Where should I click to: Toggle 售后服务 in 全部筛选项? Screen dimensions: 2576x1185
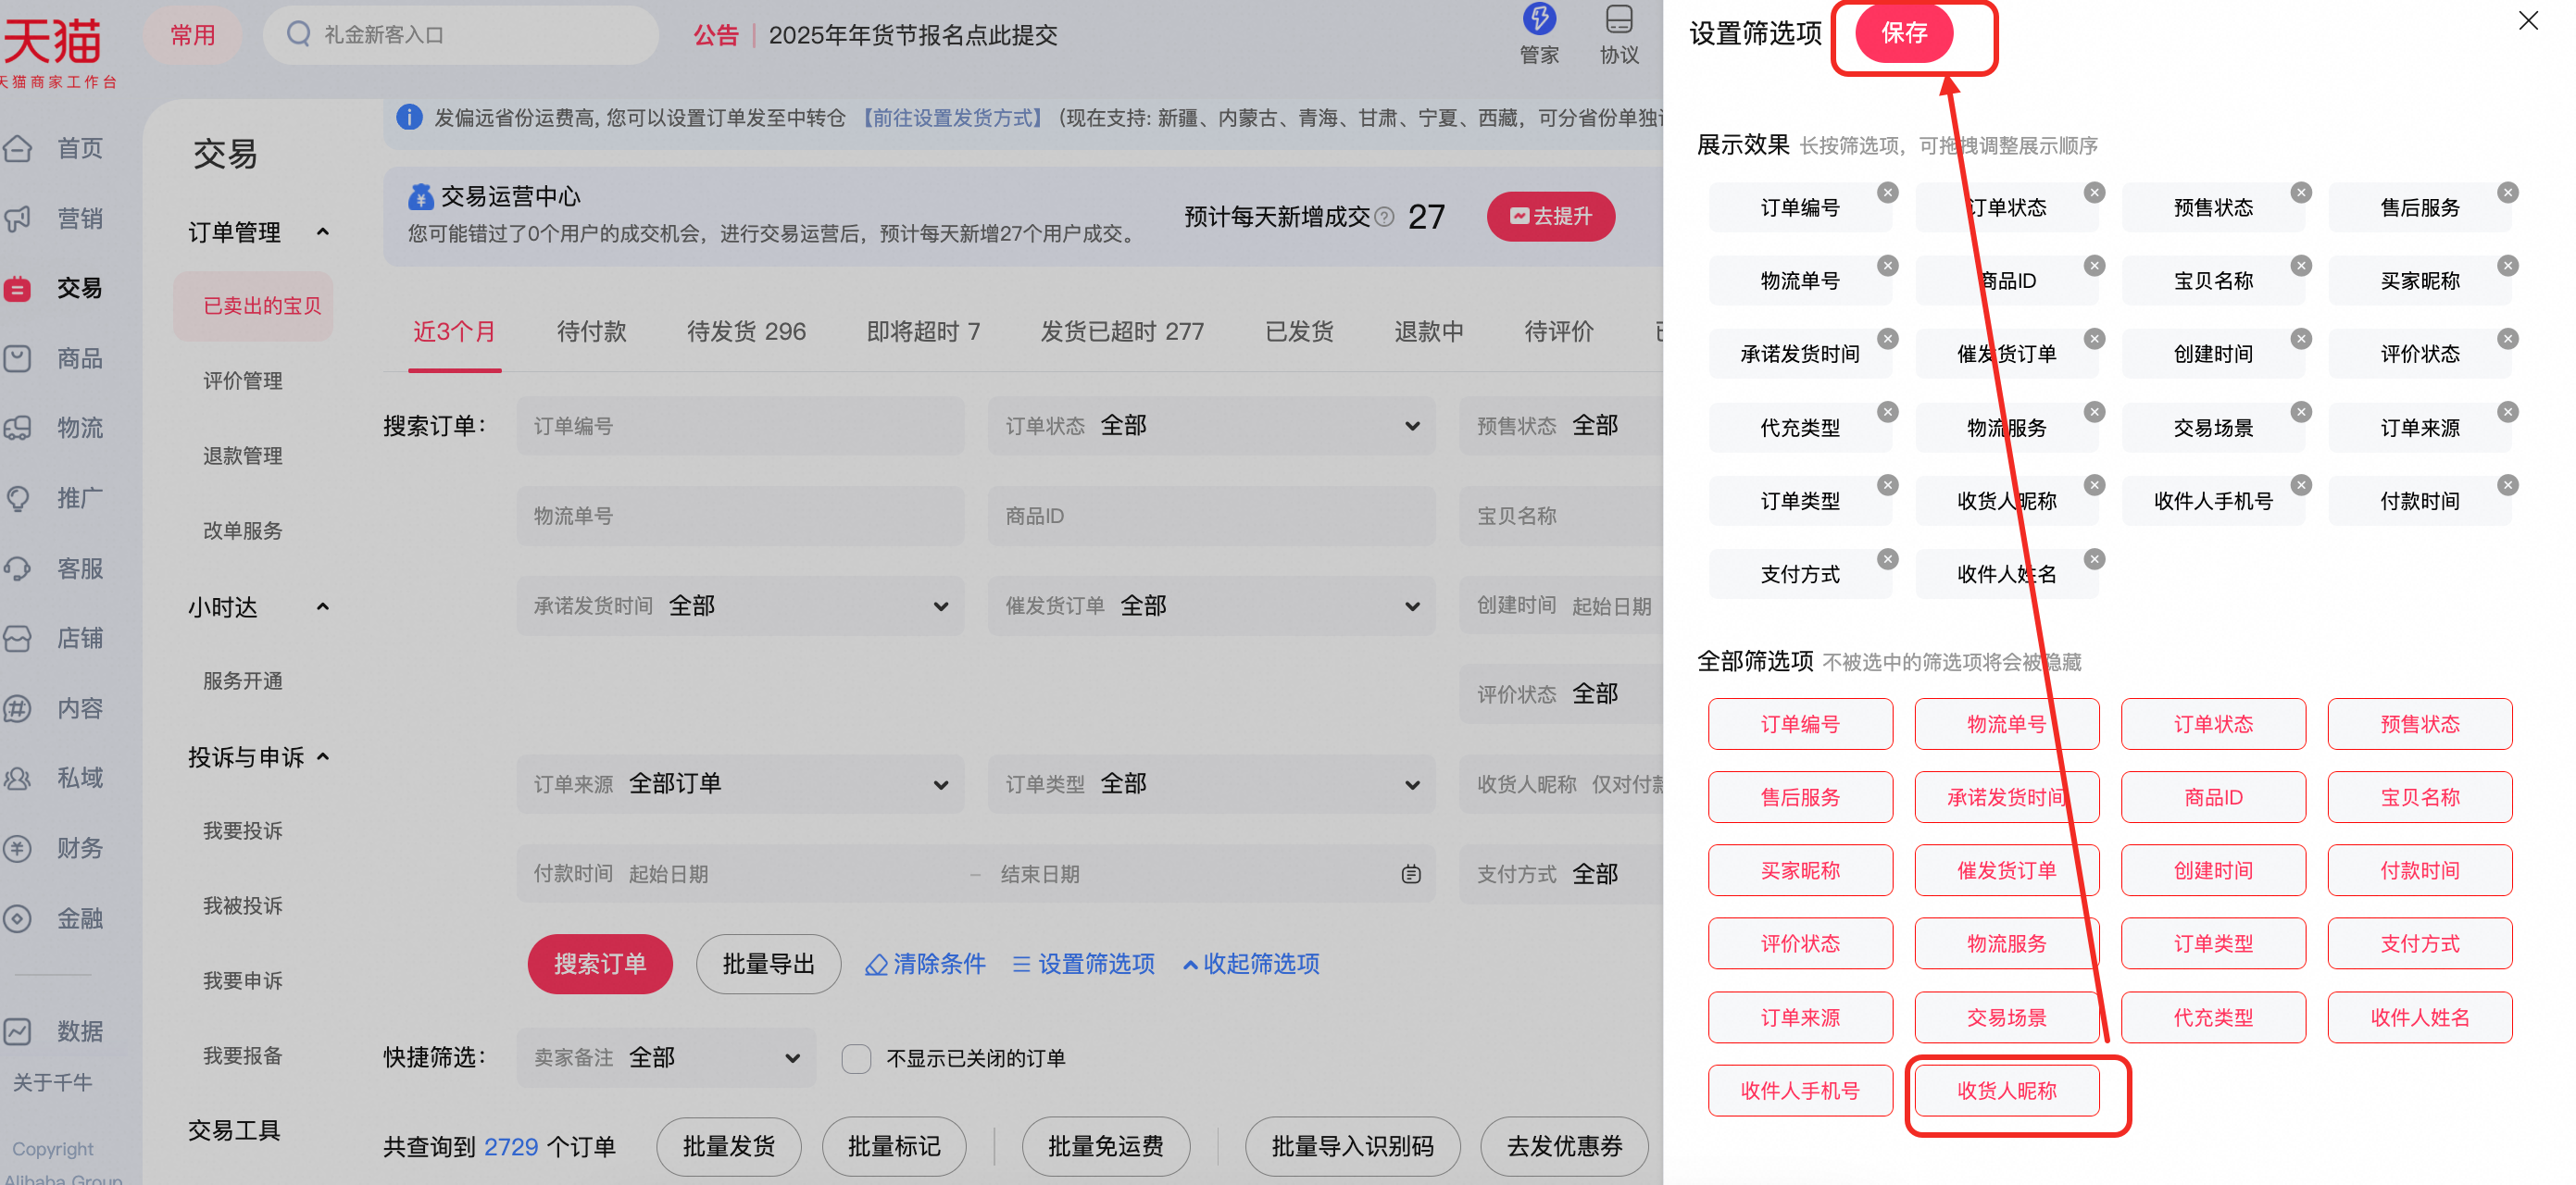(x=1800, y=797)
